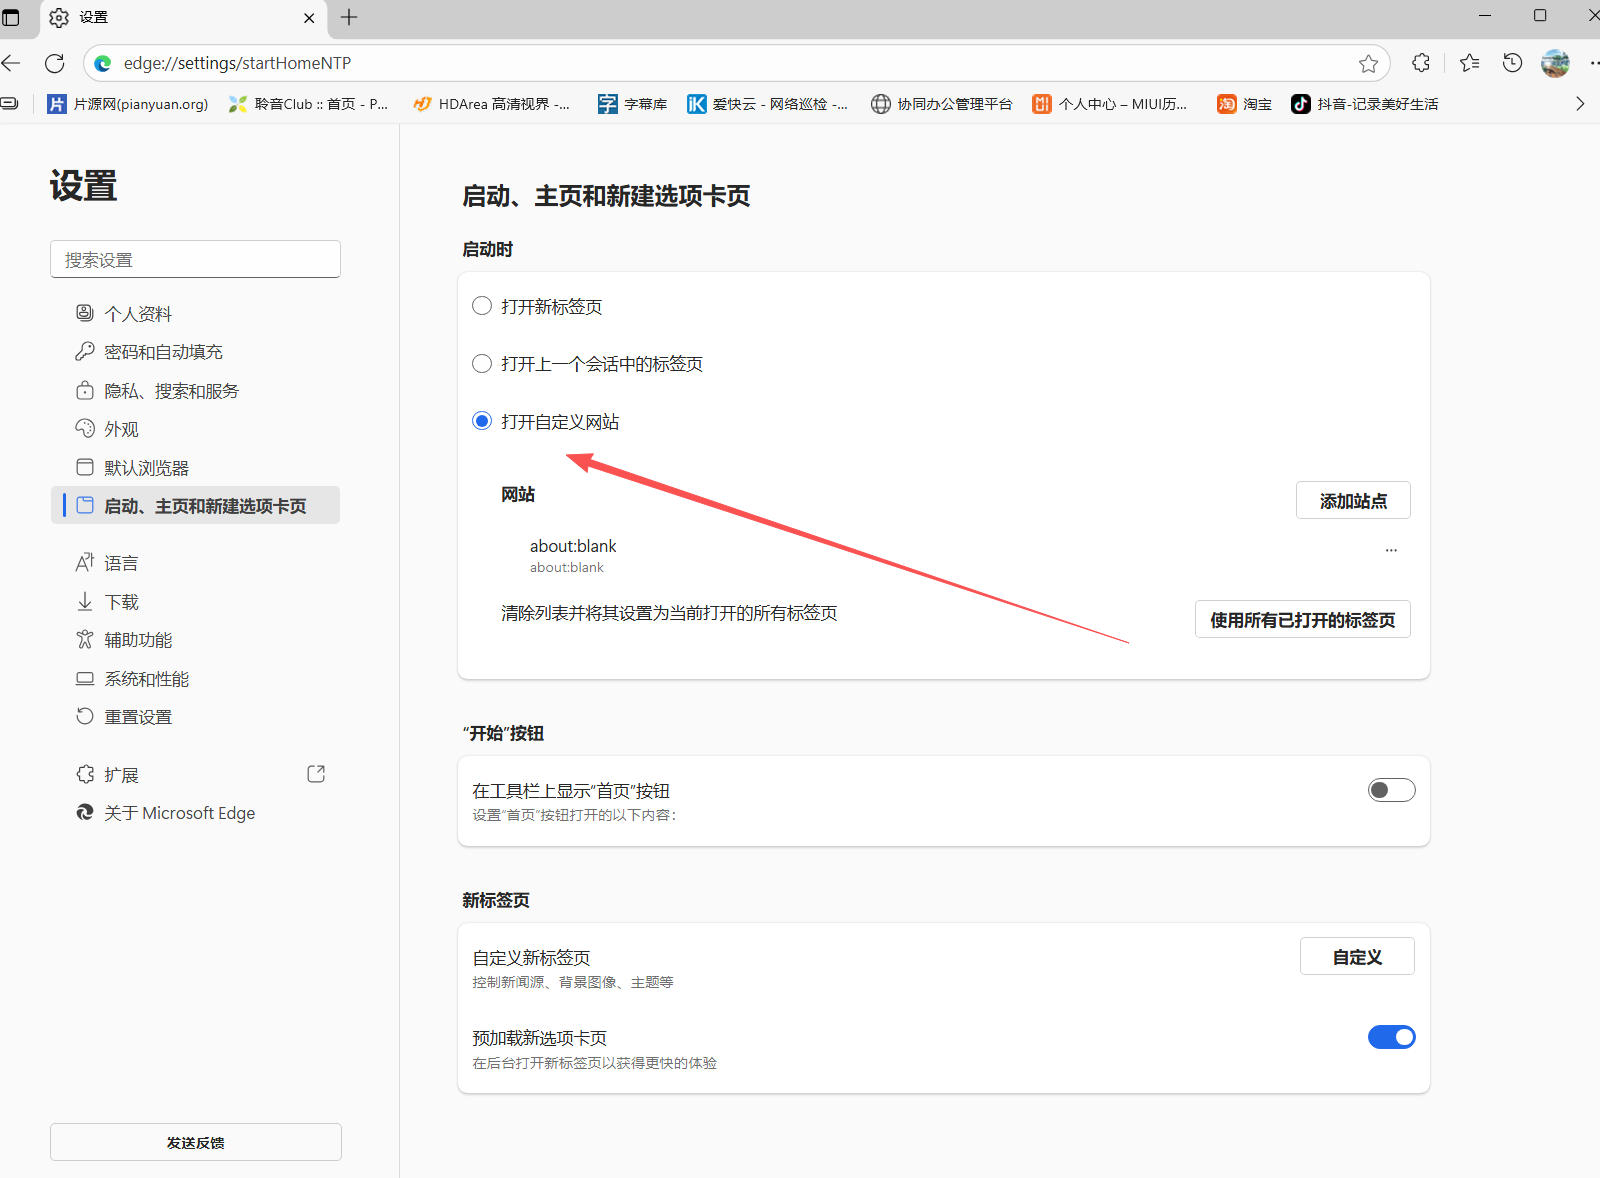
Task: Open HDArea 高清视界 bookmark
Action: (491, 104)
